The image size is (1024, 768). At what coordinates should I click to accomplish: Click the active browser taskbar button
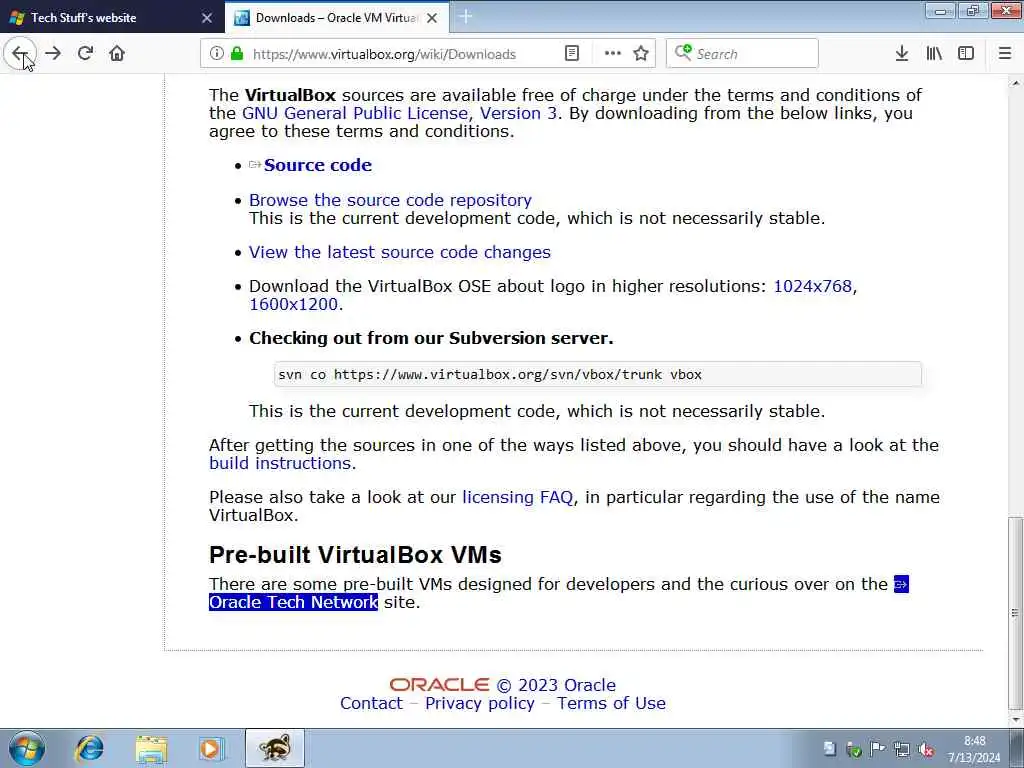pos(275,748)
